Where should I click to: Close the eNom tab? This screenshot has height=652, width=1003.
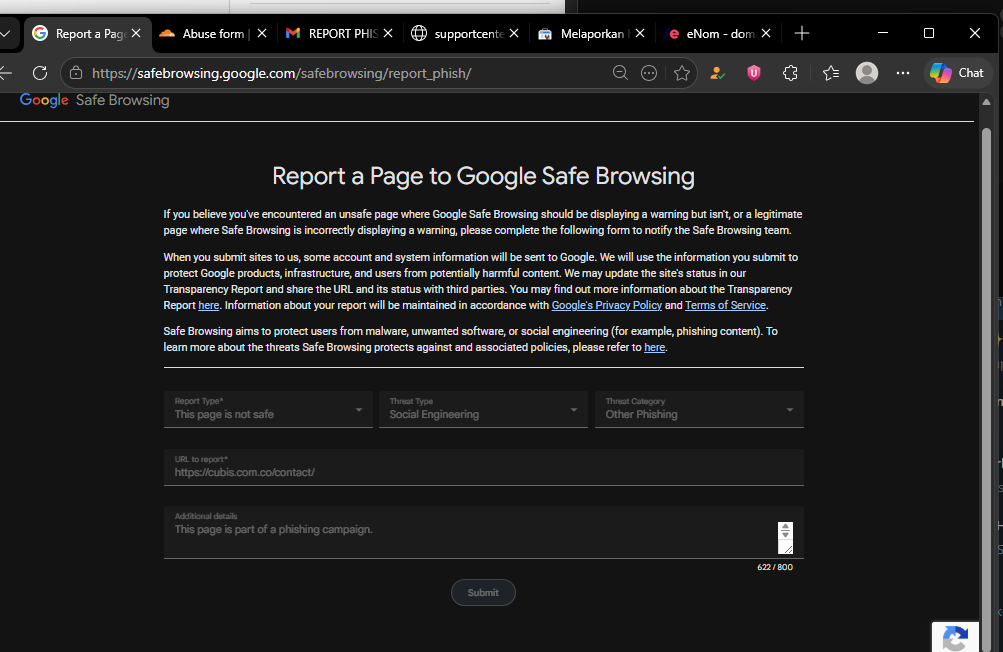(x=766, y=33)
